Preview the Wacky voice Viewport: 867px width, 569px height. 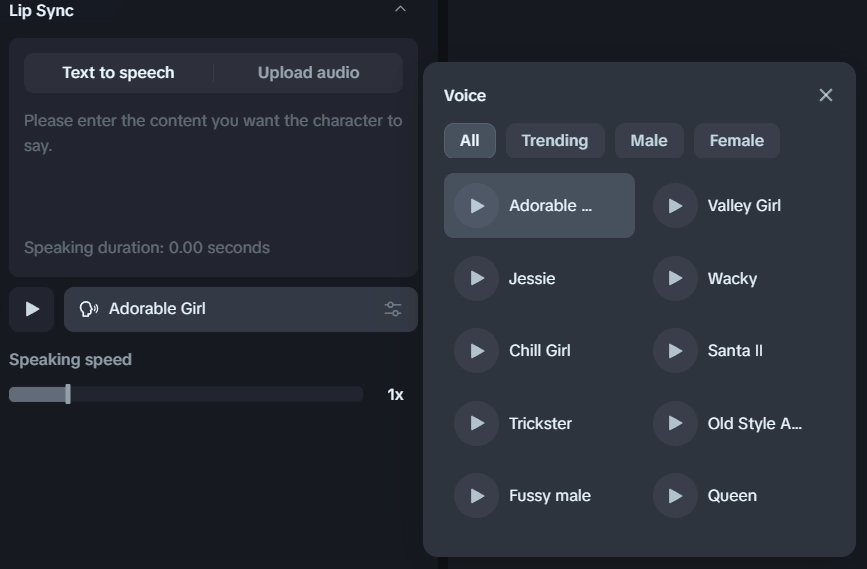[675, 278]
